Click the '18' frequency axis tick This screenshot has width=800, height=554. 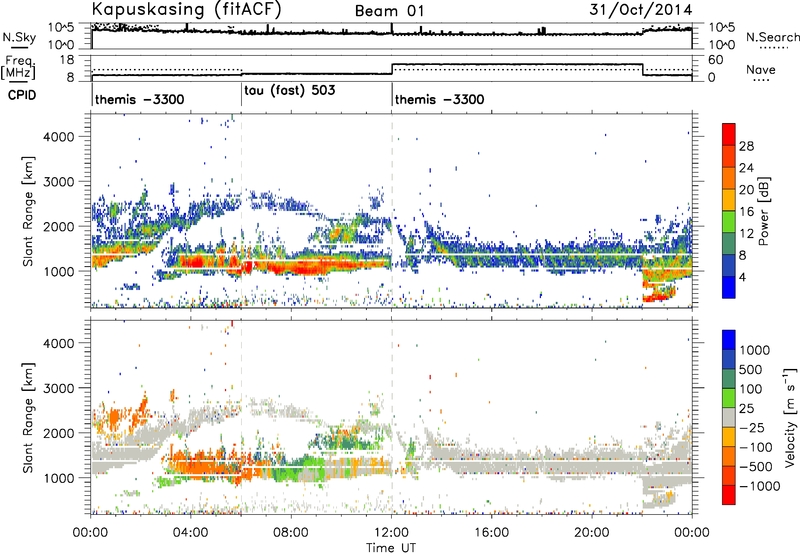67,60
